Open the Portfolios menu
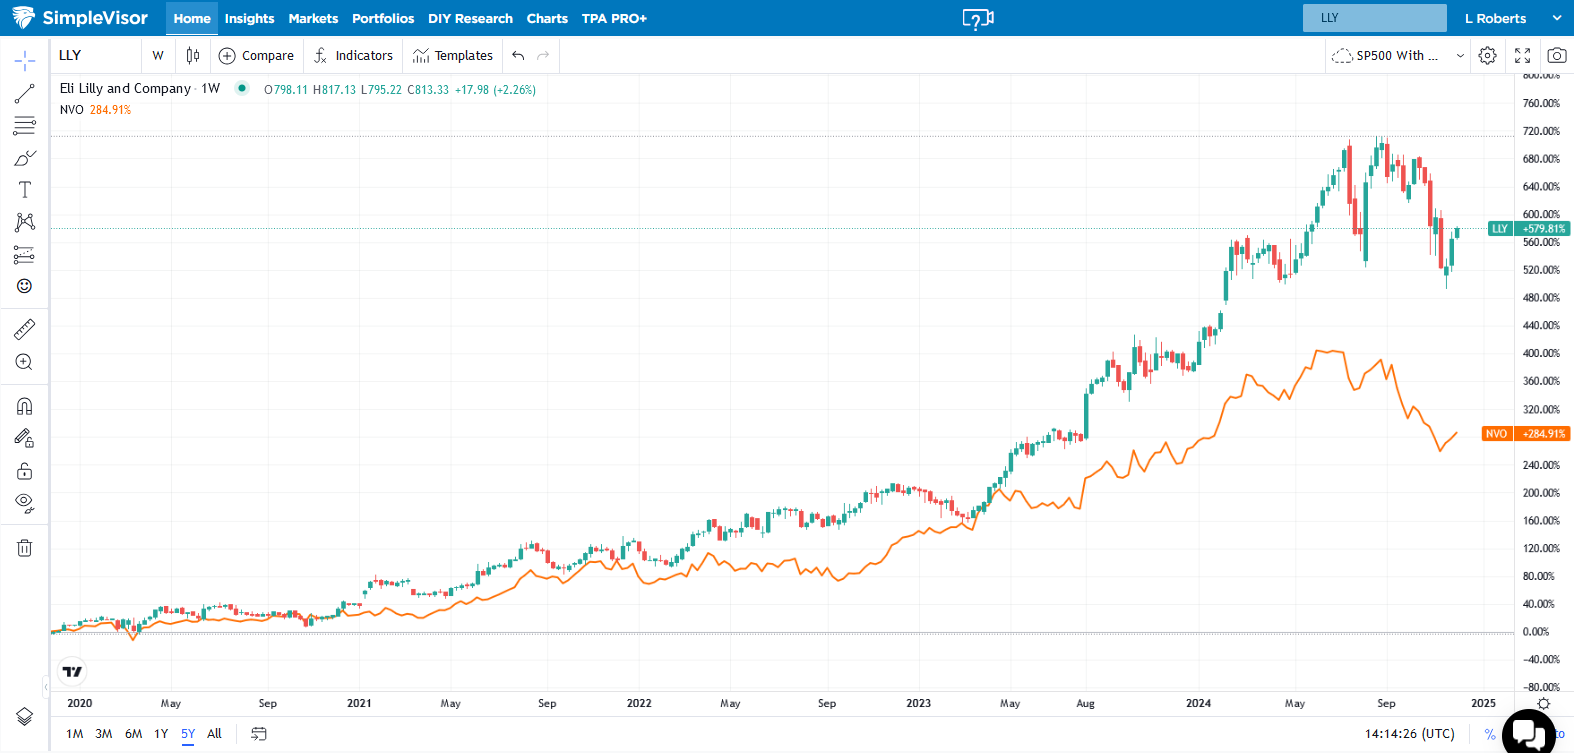Image resolution: width=1574 pixels, height=753 pixels. pos(383,18)
